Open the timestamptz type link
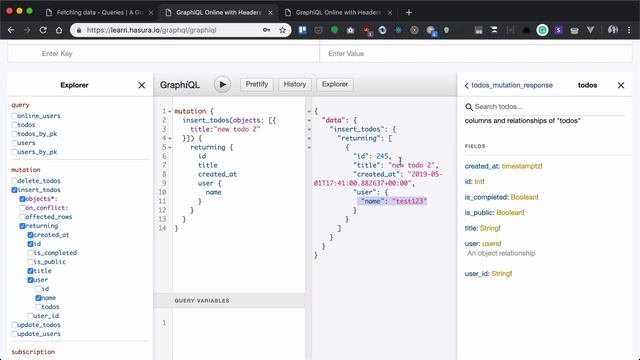This screenshot has height=360, width=640. [522, 167]
